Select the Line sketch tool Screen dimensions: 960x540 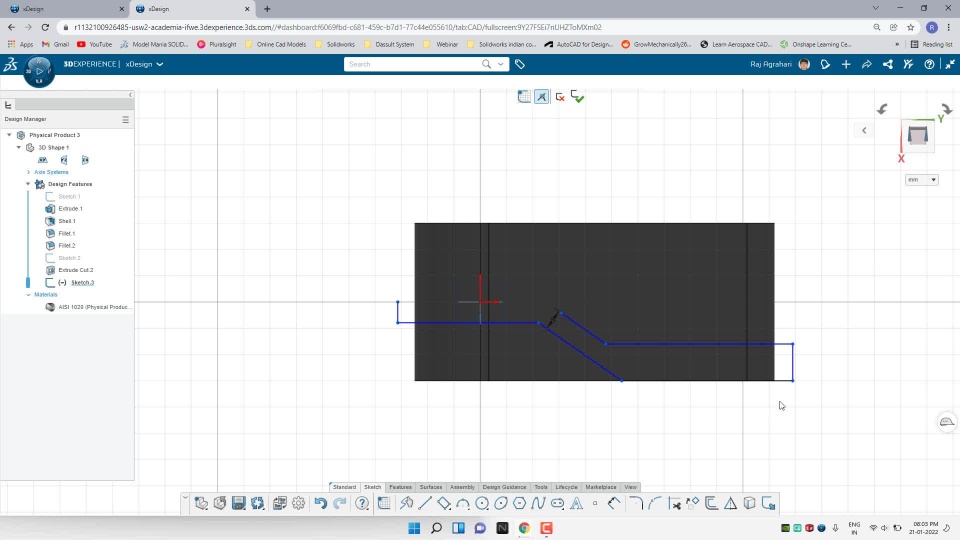click(x=425, y=503)
